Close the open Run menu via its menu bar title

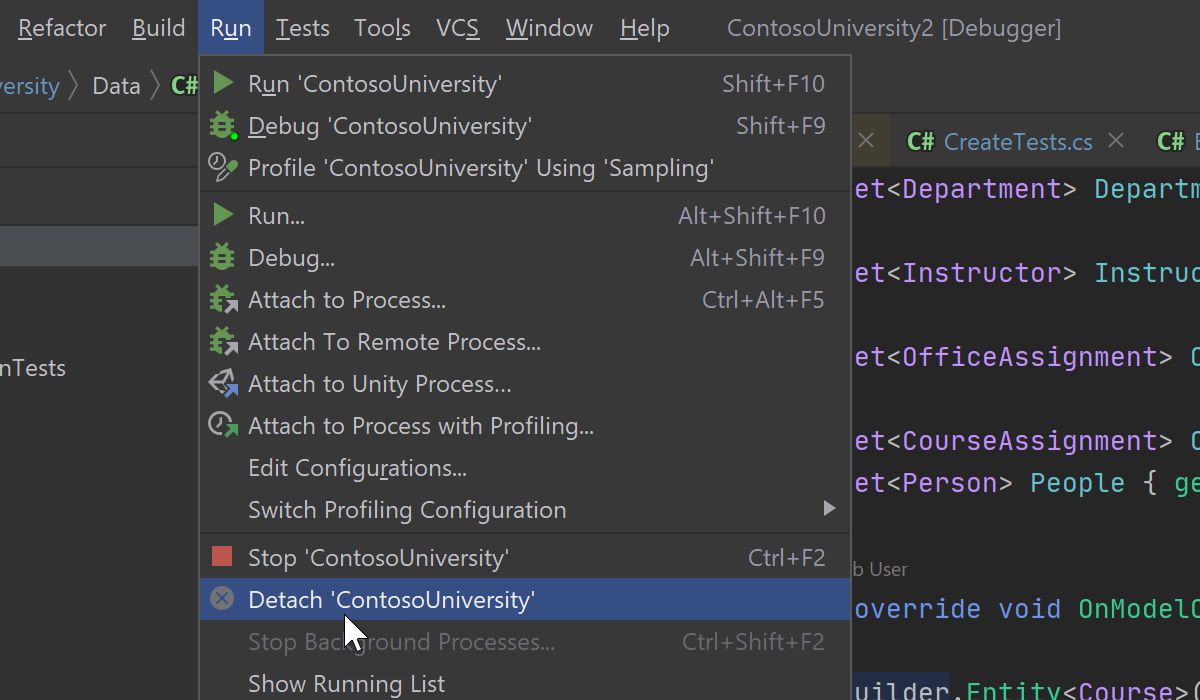(x=231, y=28)
